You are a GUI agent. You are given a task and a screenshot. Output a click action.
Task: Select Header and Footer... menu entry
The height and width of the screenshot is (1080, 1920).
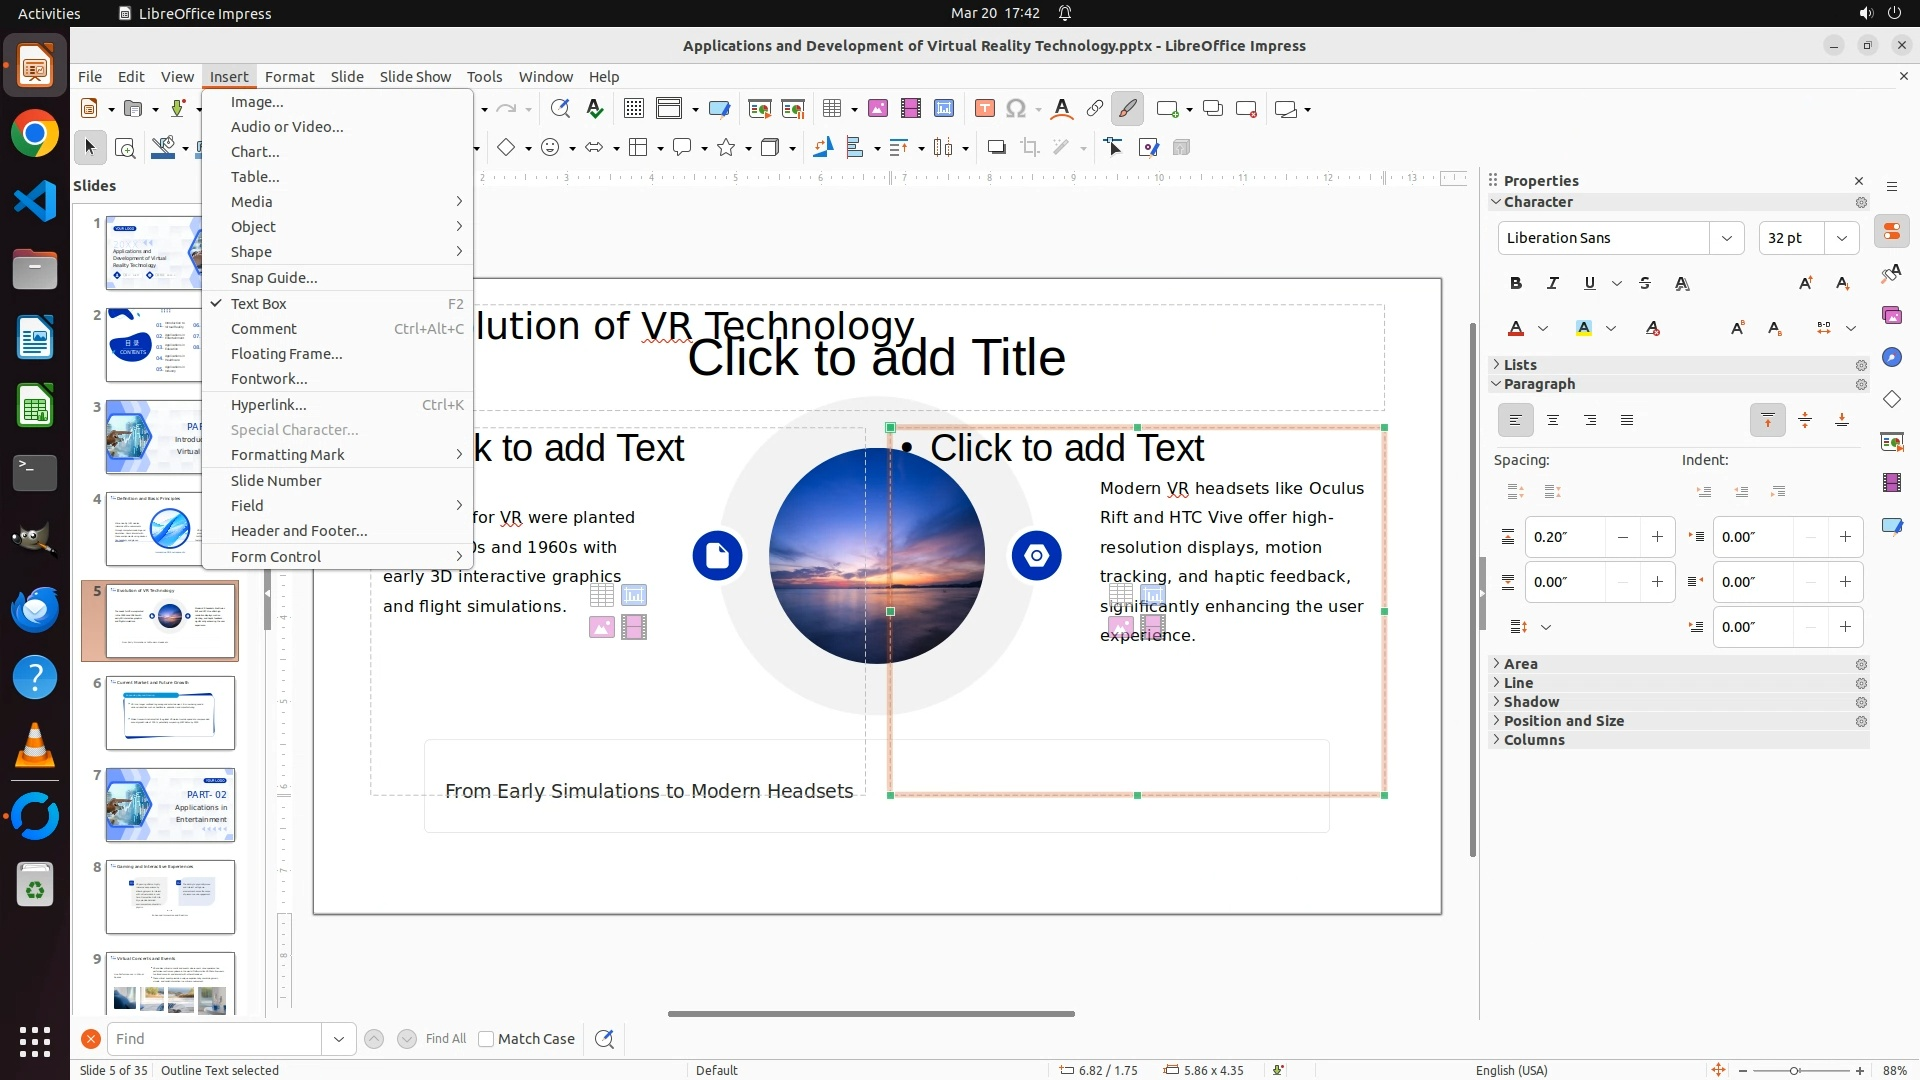(x=299, y=531)
